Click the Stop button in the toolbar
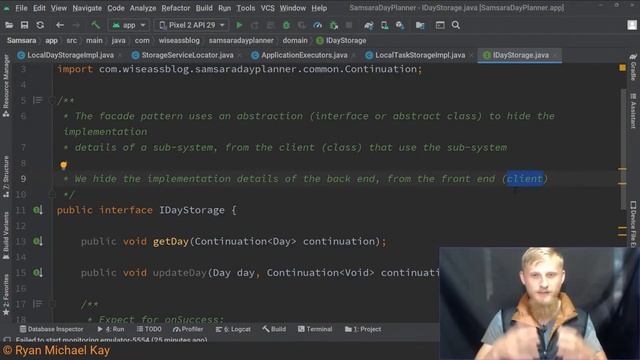 [x=349, y=25]
